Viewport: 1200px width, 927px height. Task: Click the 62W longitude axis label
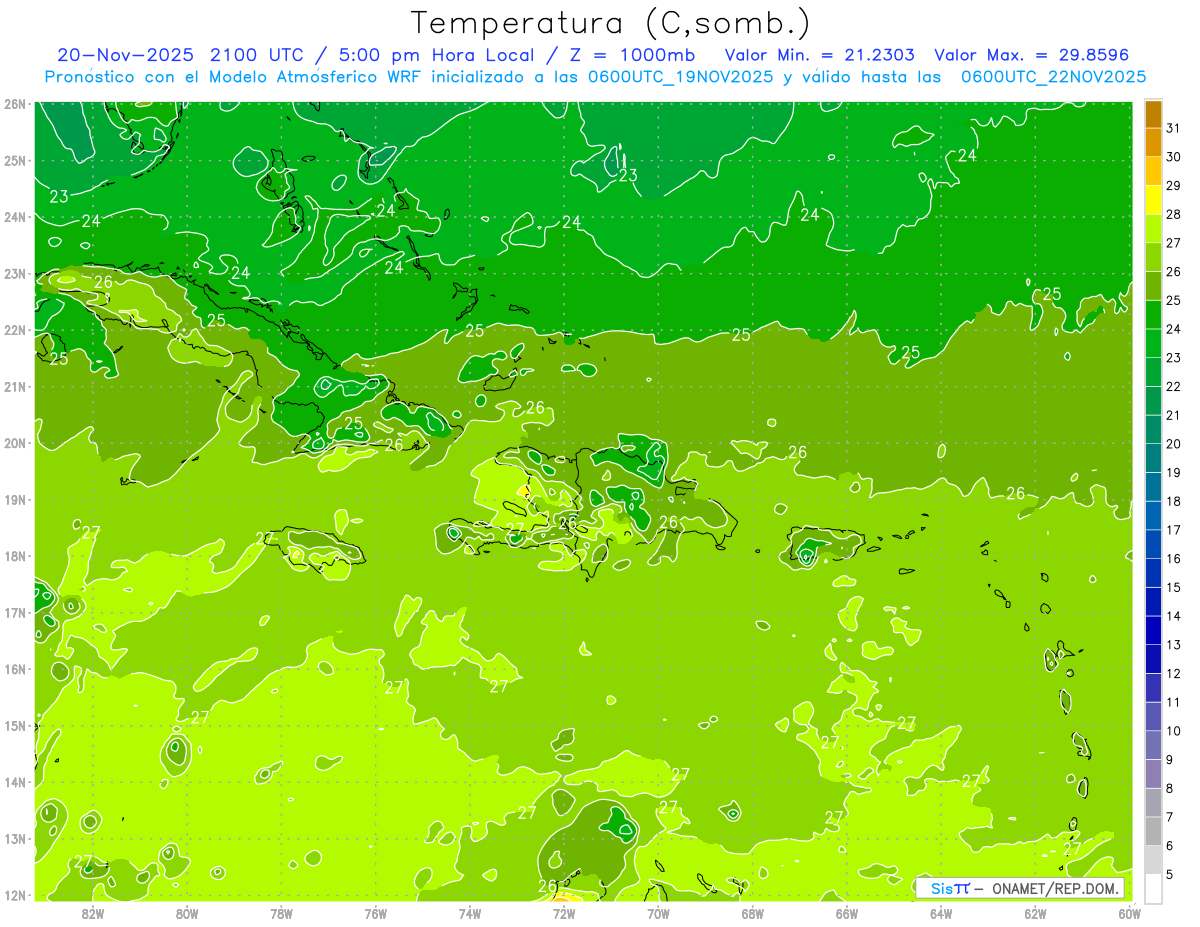(1036, 913)
